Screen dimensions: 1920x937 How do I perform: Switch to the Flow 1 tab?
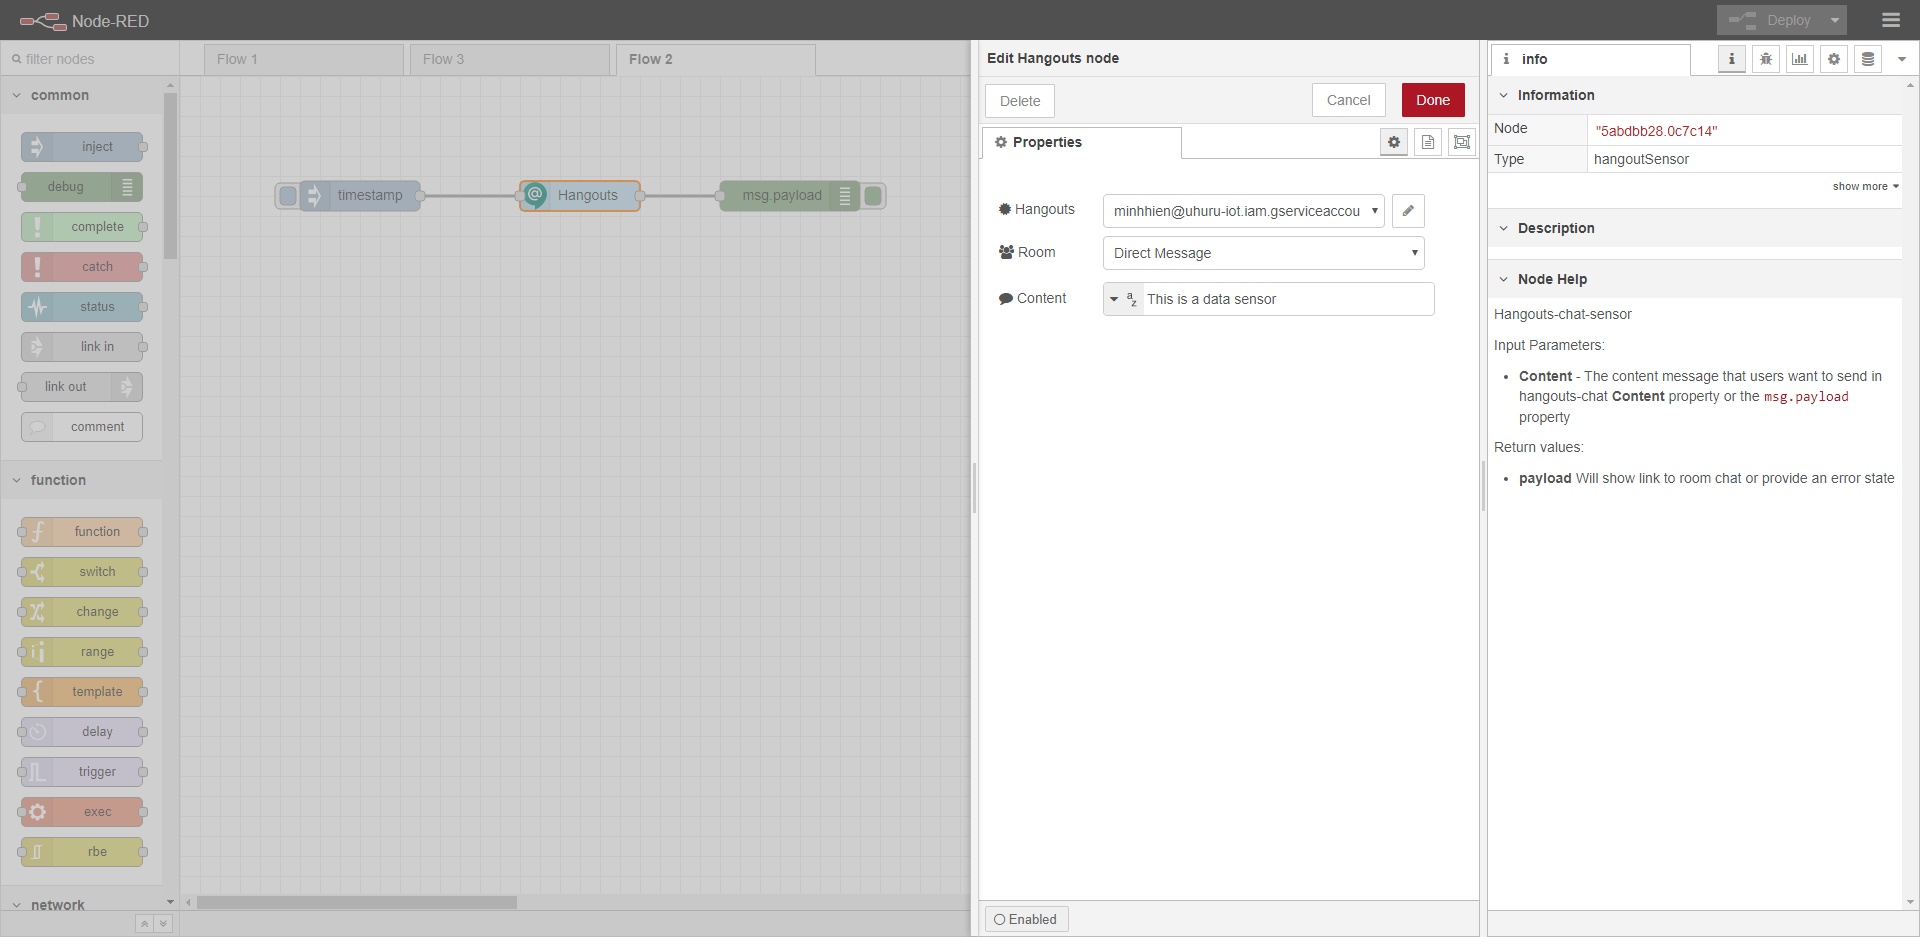304,59
